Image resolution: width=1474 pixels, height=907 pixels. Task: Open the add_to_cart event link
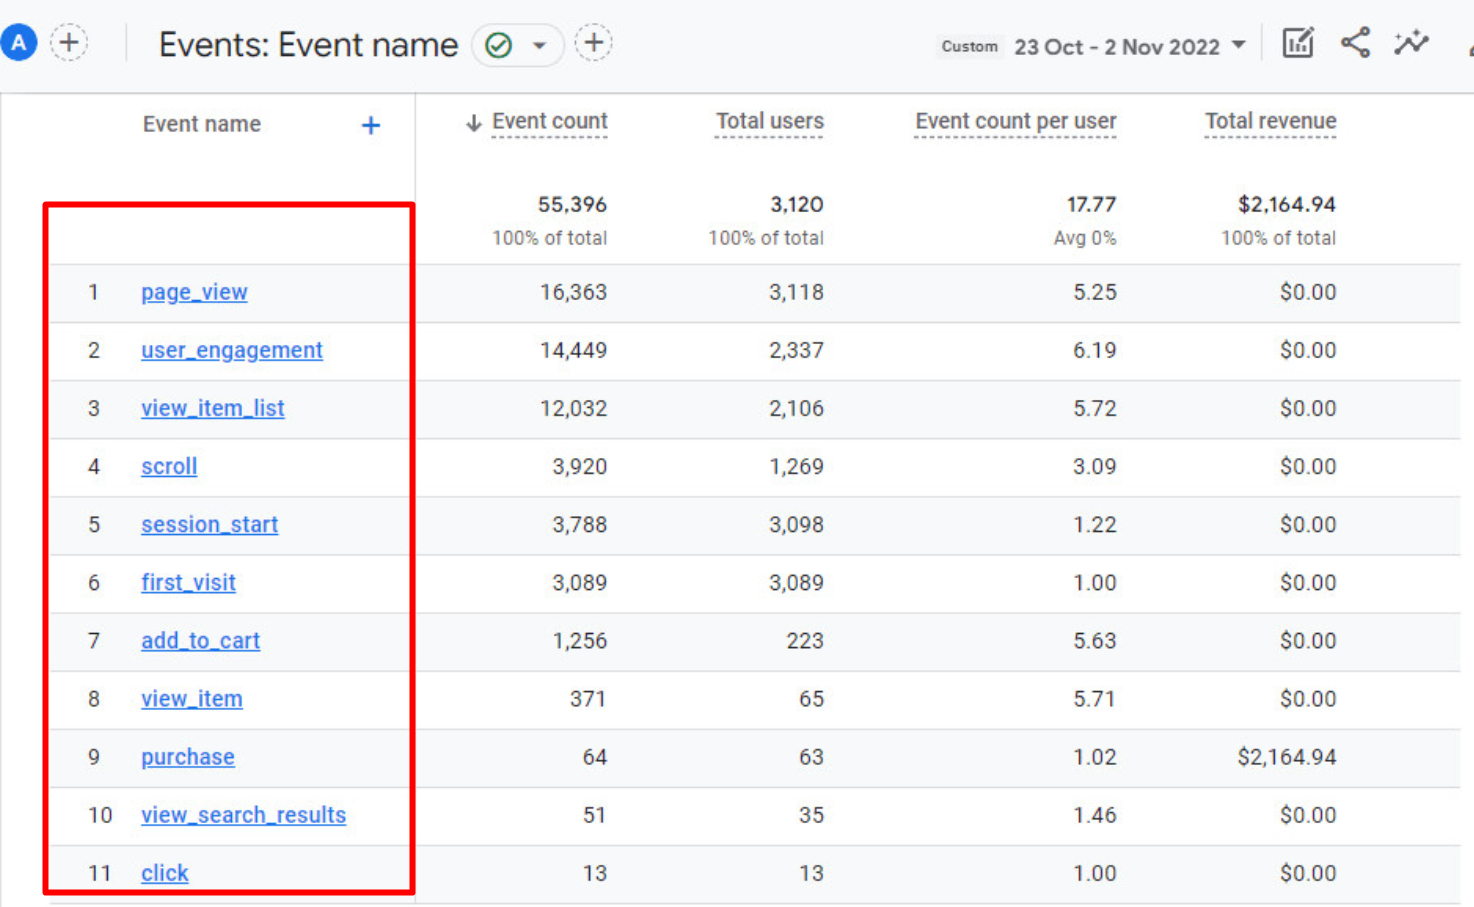[200, 641]
